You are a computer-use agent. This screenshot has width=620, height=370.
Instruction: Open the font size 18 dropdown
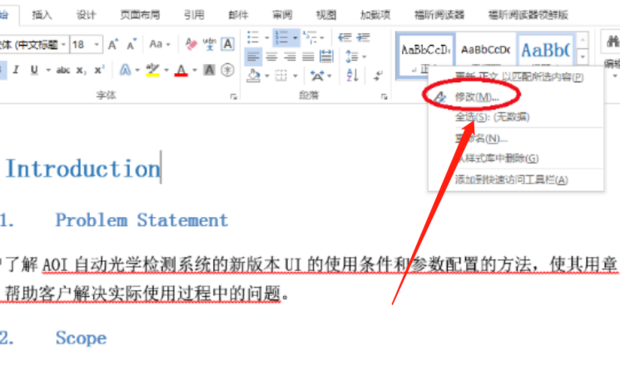tap(96, 44)
